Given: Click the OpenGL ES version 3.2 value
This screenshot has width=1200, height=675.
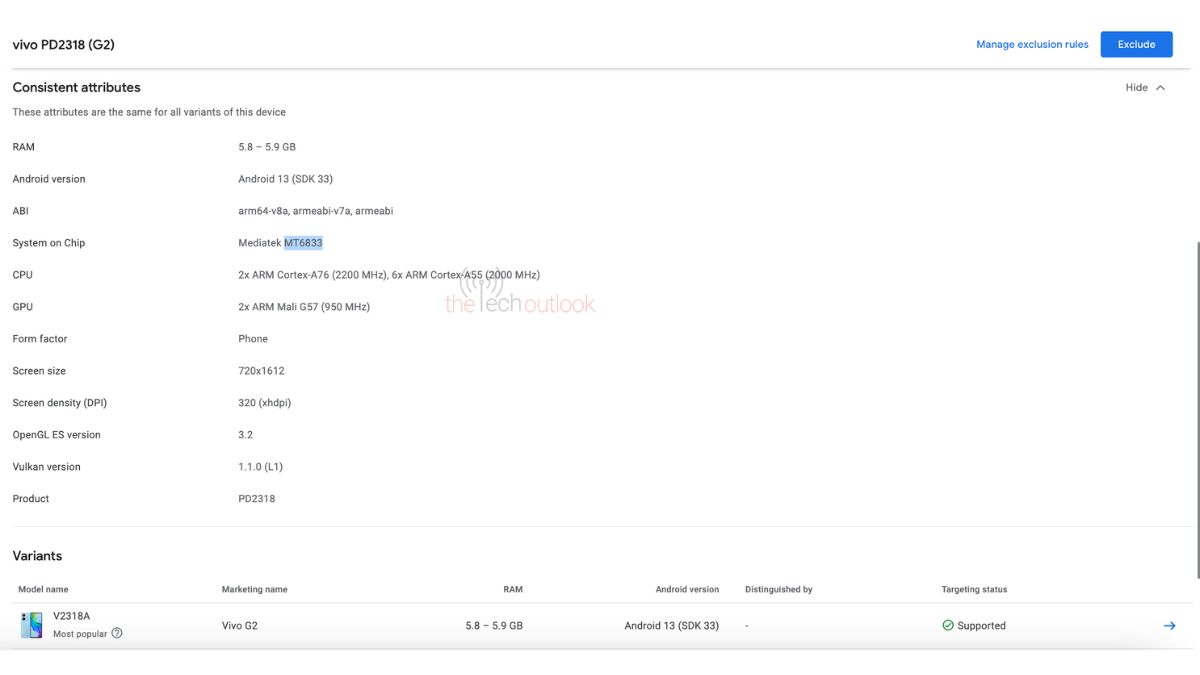Looking at the screenshot, I should pyautogui.click(x=245, y=435).
